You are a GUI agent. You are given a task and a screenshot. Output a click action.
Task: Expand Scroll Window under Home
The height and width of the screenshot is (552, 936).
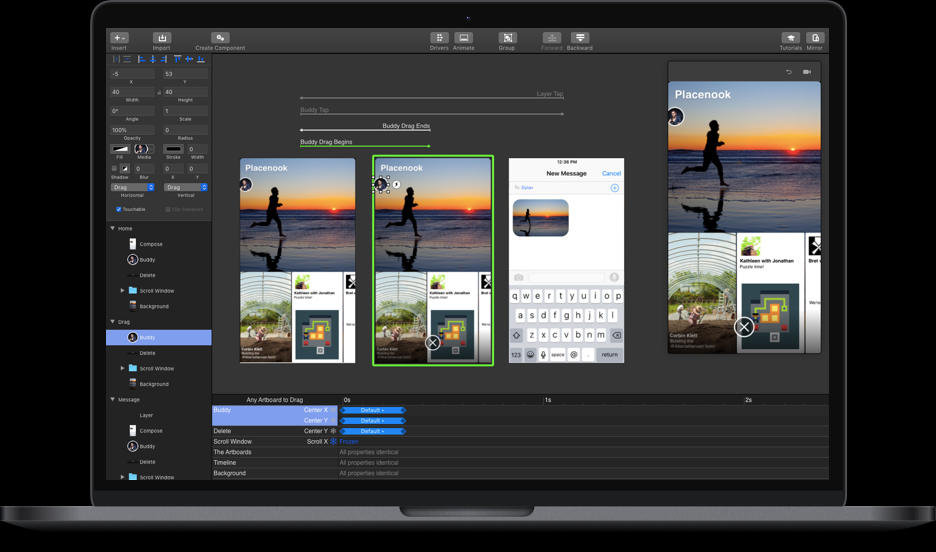point(122,291)
